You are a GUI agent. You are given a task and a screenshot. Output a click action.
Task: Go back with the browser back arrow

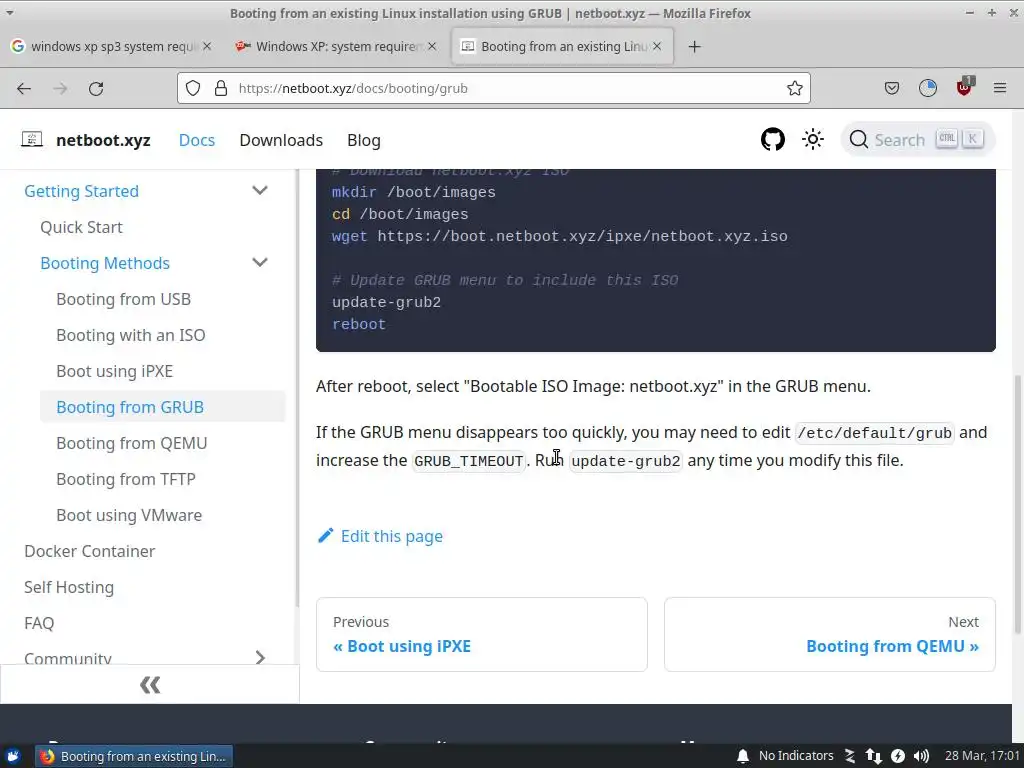24,88
